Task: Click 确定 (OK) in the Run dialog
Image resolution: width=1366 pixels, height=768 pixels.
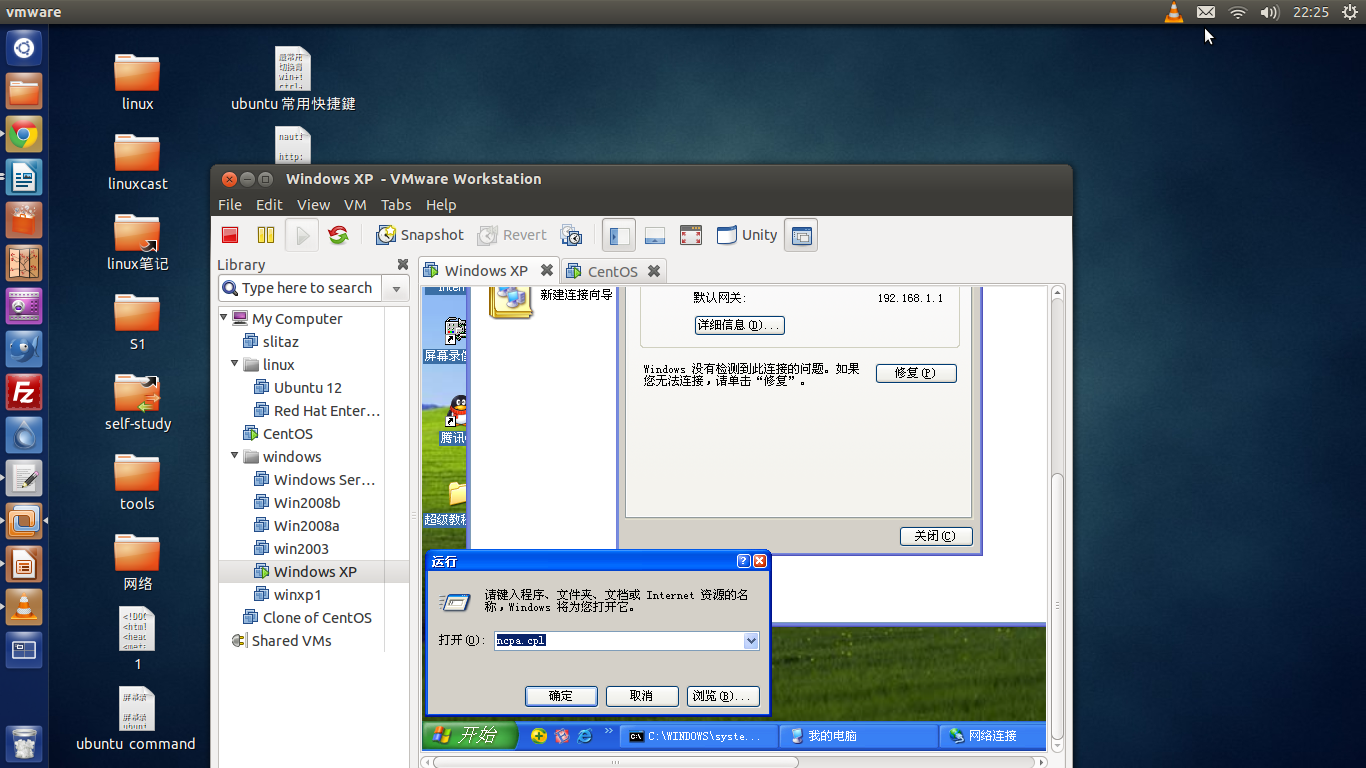Action: (561, 696)
